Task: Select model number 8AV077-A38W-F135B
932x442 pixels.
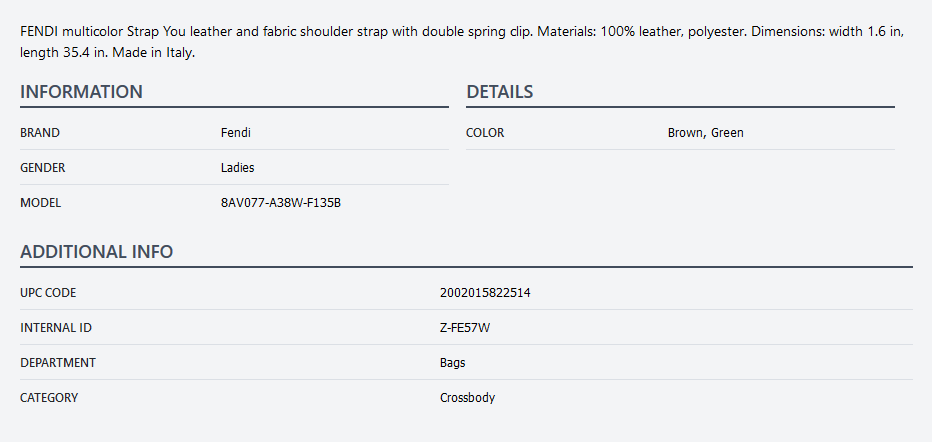Action: coord(281,203)
